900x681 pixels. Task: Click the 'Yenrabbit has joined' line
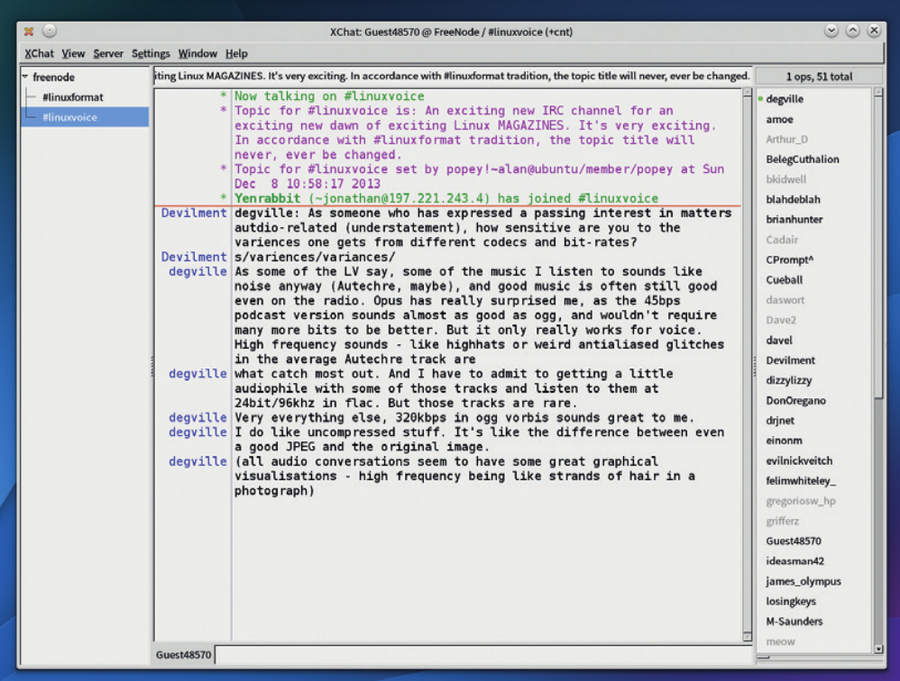click(x=446, y=198)
